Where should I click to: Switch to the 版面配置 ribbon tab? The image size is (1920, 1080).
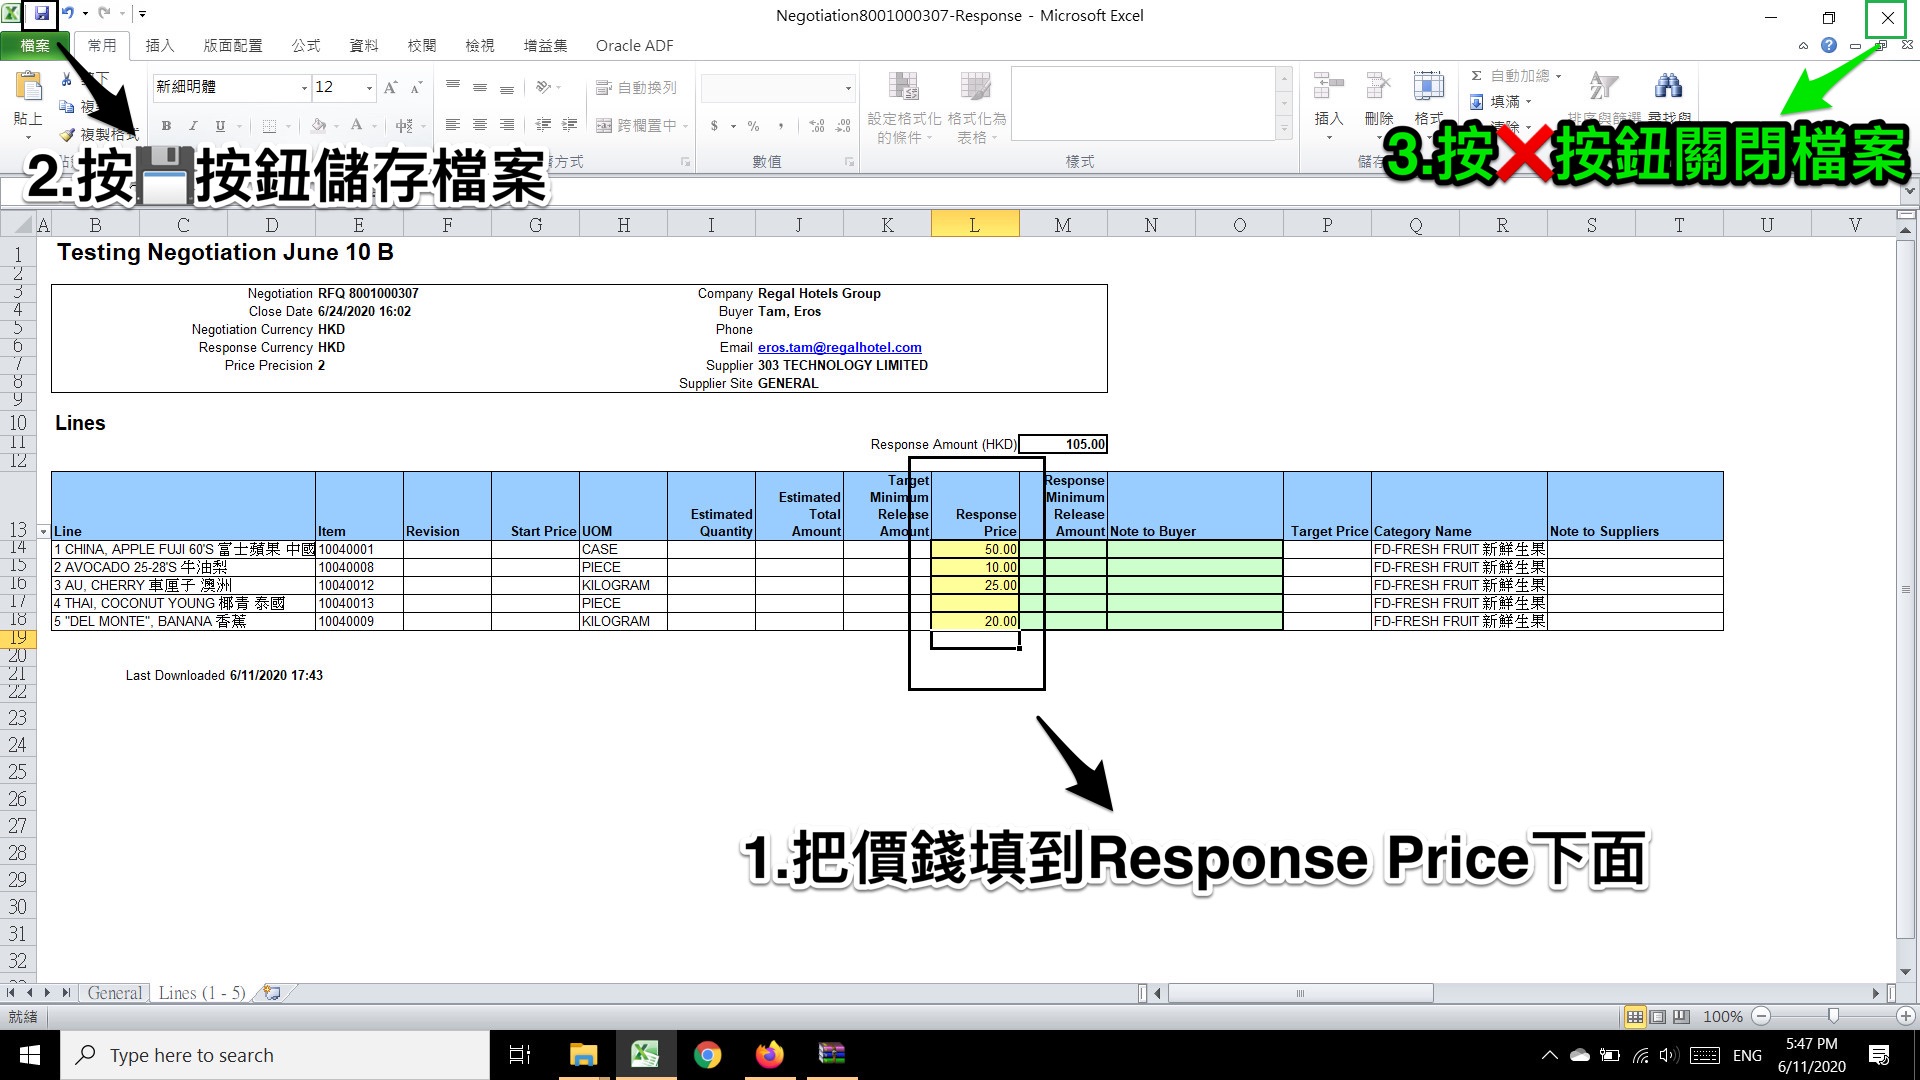tap(233, 45)
